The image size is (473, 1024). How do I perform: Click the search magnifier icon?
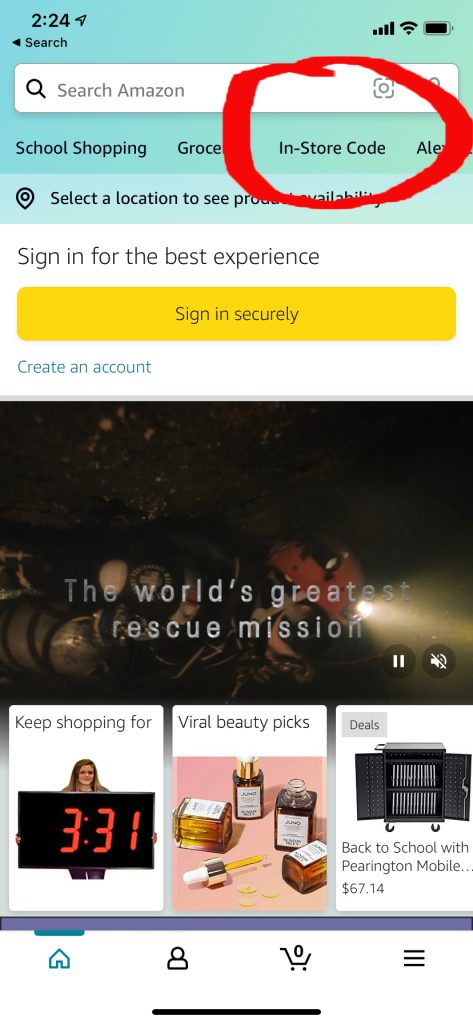36,89
